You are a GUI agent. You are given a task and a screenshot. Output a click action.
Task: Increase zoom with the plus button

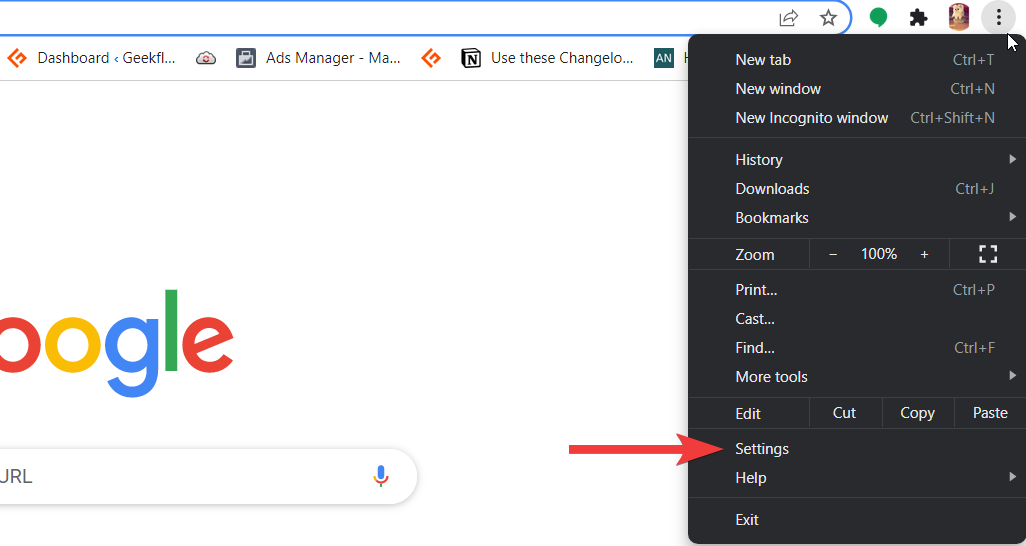coord(924,254)
